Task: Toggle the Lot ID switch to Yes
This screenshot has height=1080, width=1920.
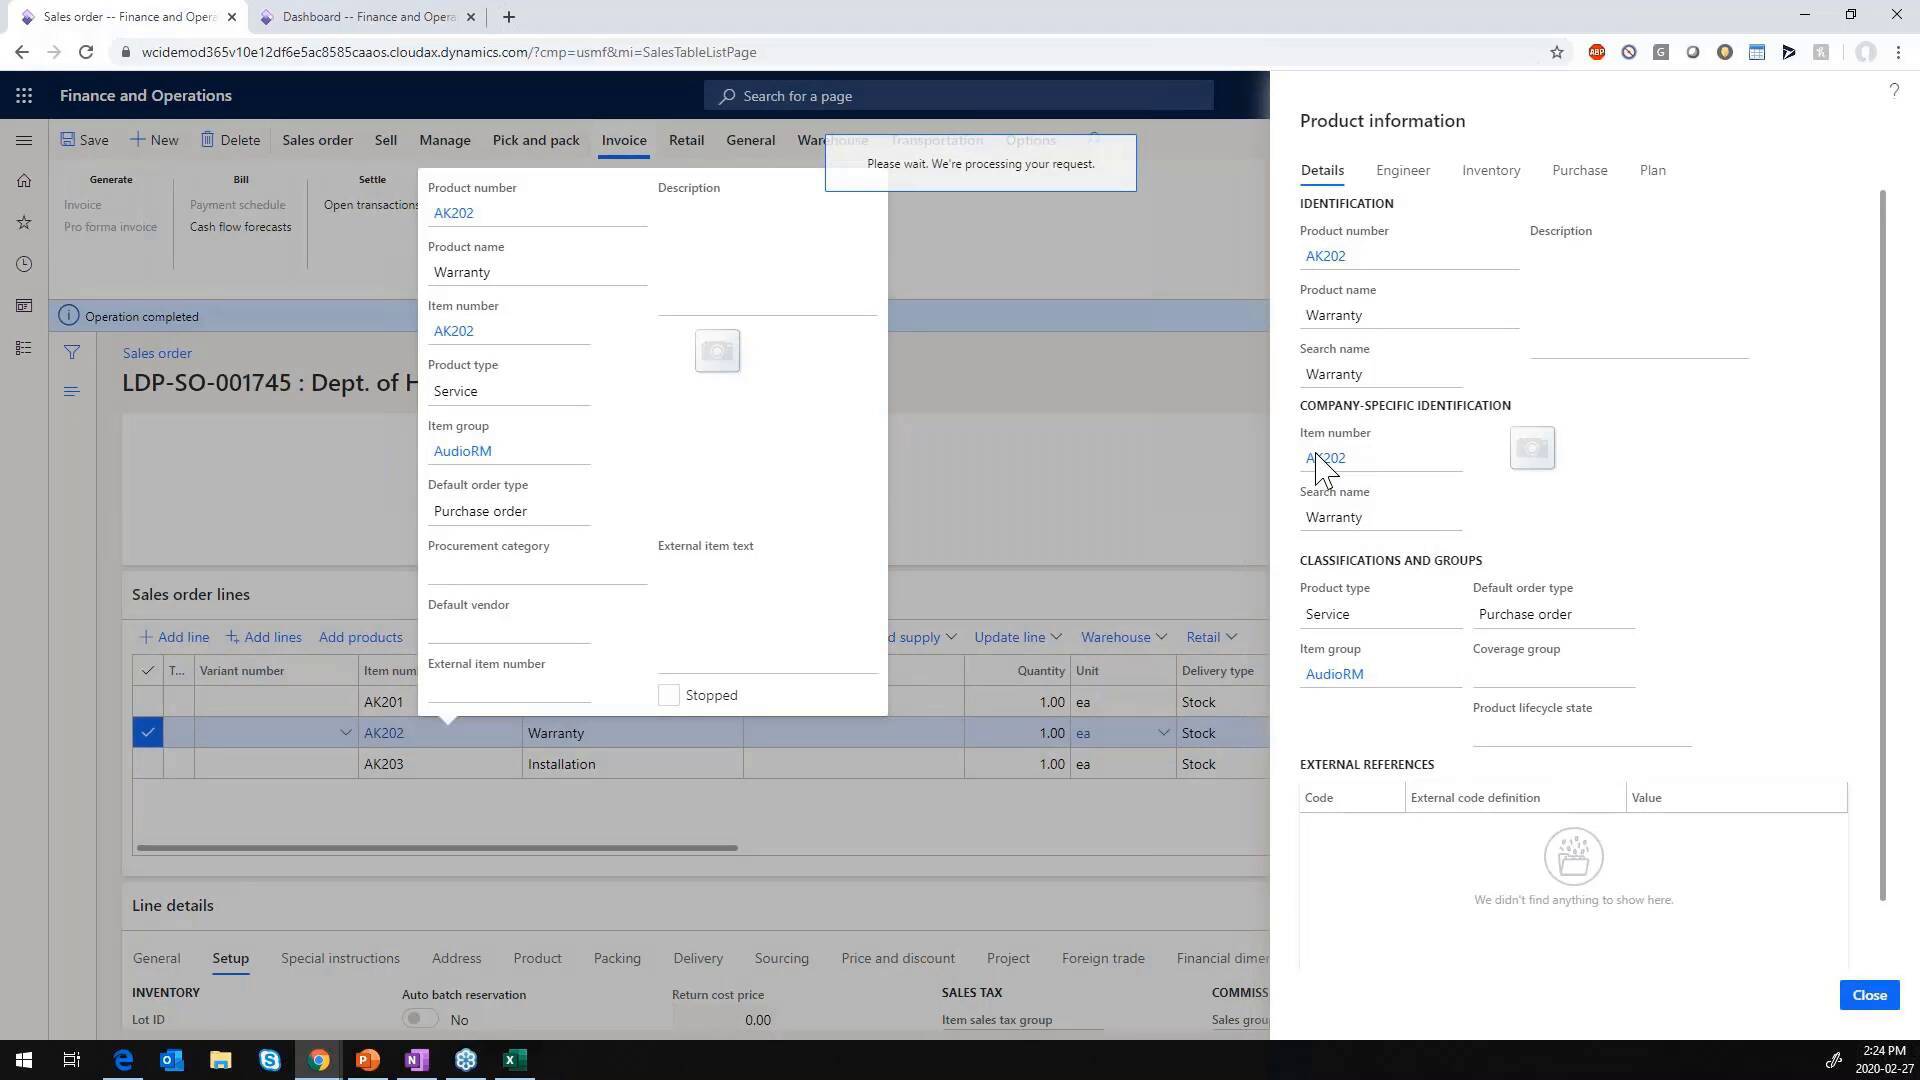Action: [x=420, y=1017]
